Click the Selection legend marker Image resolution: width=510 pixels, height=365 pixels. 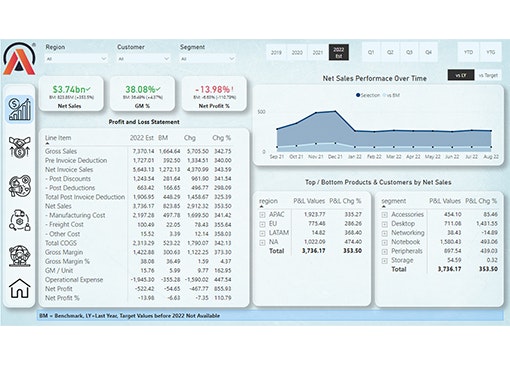358,95
